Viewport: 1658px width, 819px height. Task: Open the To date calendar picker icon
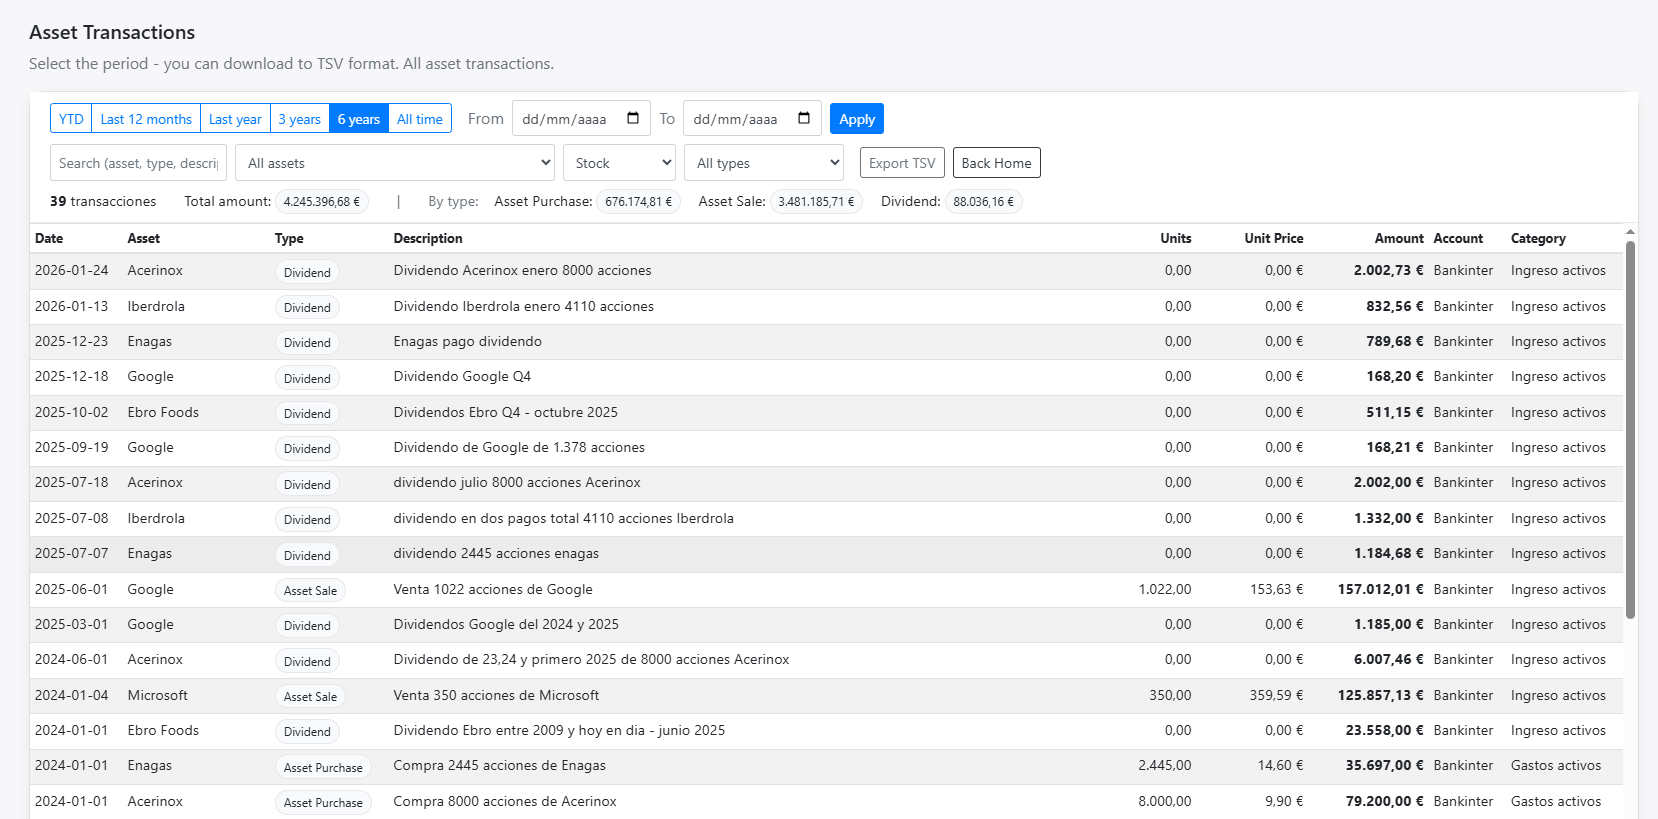804,118
